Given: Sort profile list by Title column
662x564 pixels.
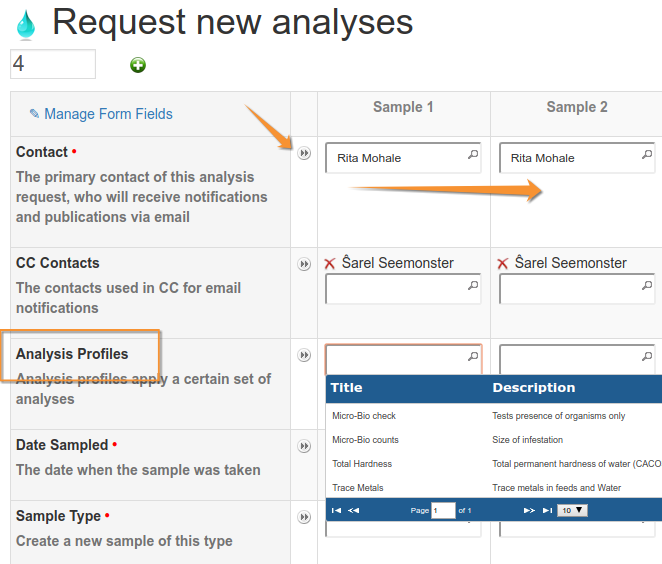Looking at the screenshot, I should click(x=347, y=388).
